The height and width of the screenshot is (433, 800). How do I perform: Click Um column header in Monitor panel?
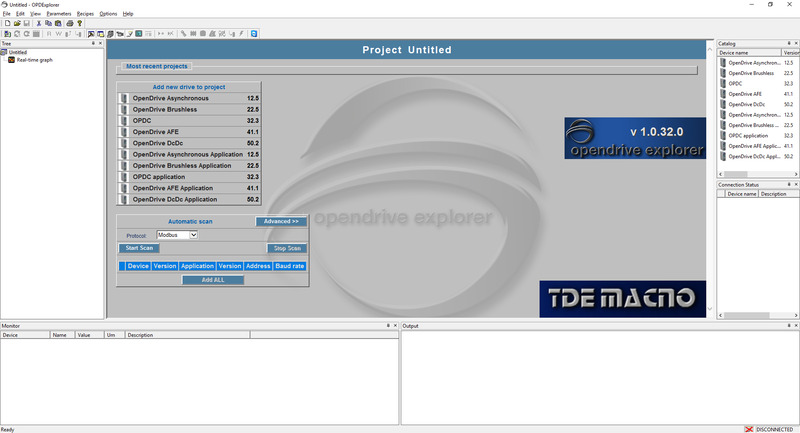[x=114, y=335]
